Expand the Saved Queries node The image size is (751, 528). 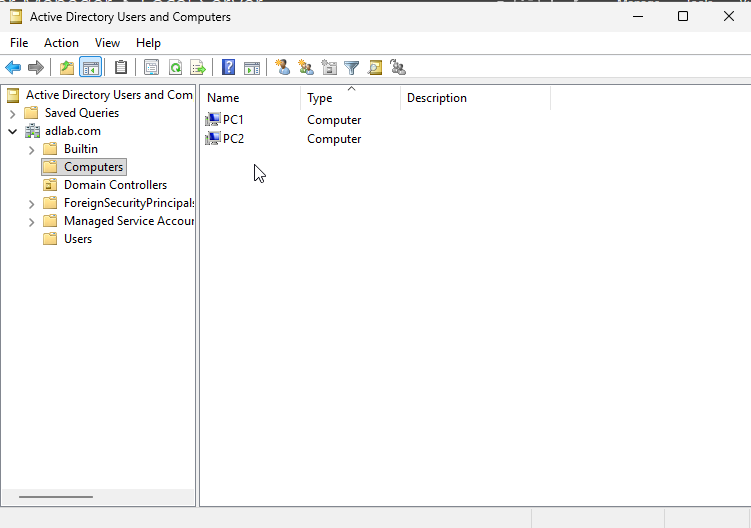[13, 114]
